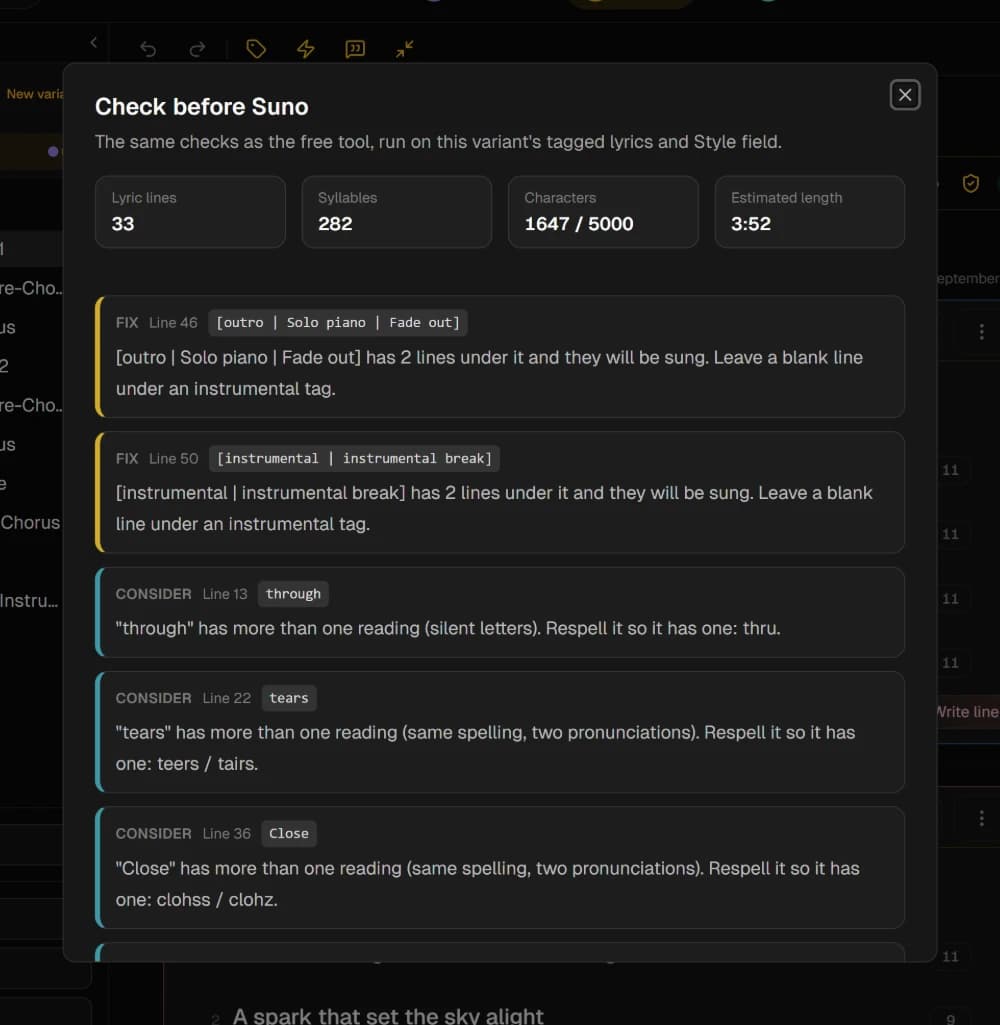This screenshot has width=1000, height=1025.
Task: Click the collapse arrows toolbar icon
Action: pos(405,49)
